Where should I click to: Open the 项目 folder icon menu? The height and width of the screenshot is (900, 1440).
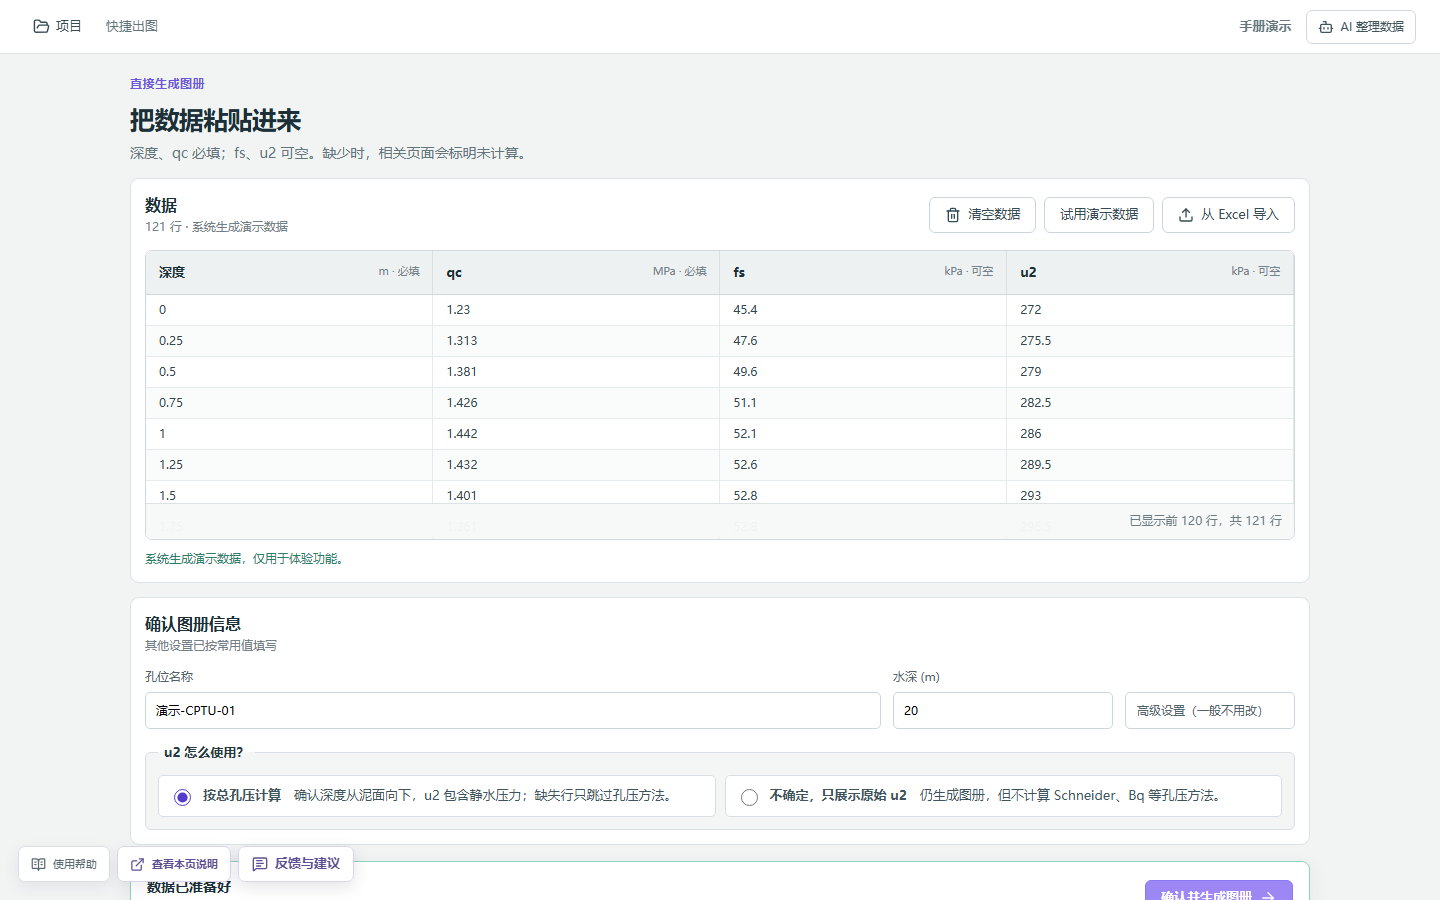[41, 26]
